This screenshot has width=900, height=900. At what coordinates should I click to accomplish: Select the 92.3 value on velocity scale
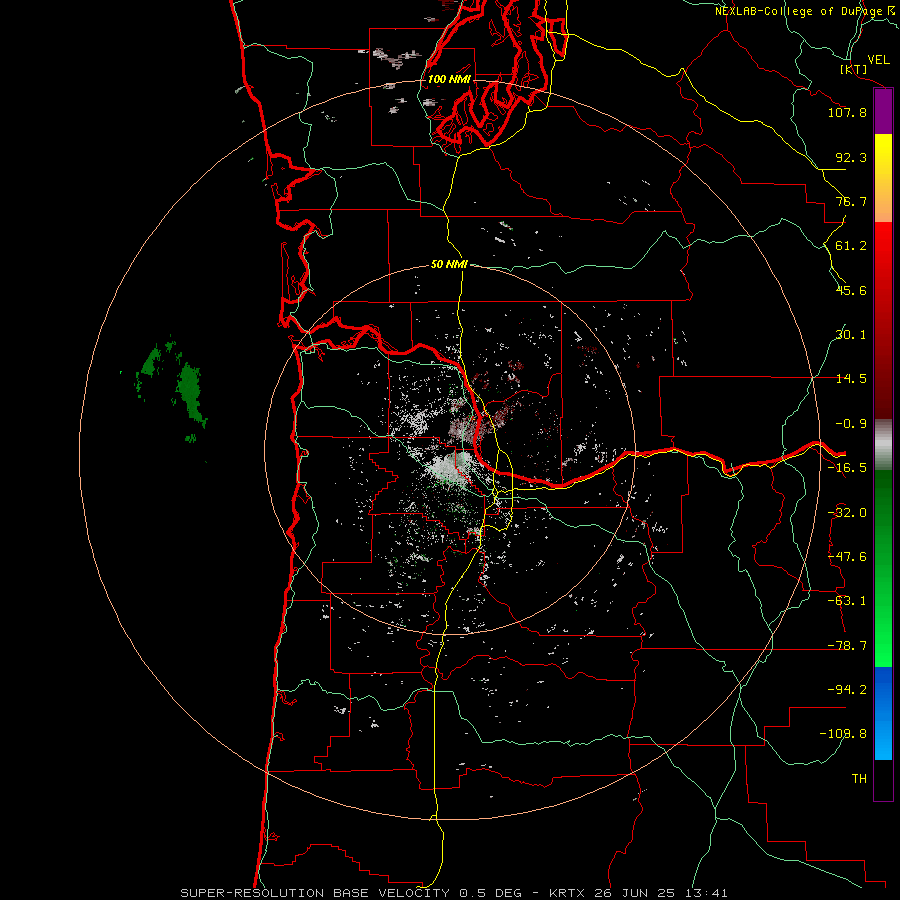[851, 157]
